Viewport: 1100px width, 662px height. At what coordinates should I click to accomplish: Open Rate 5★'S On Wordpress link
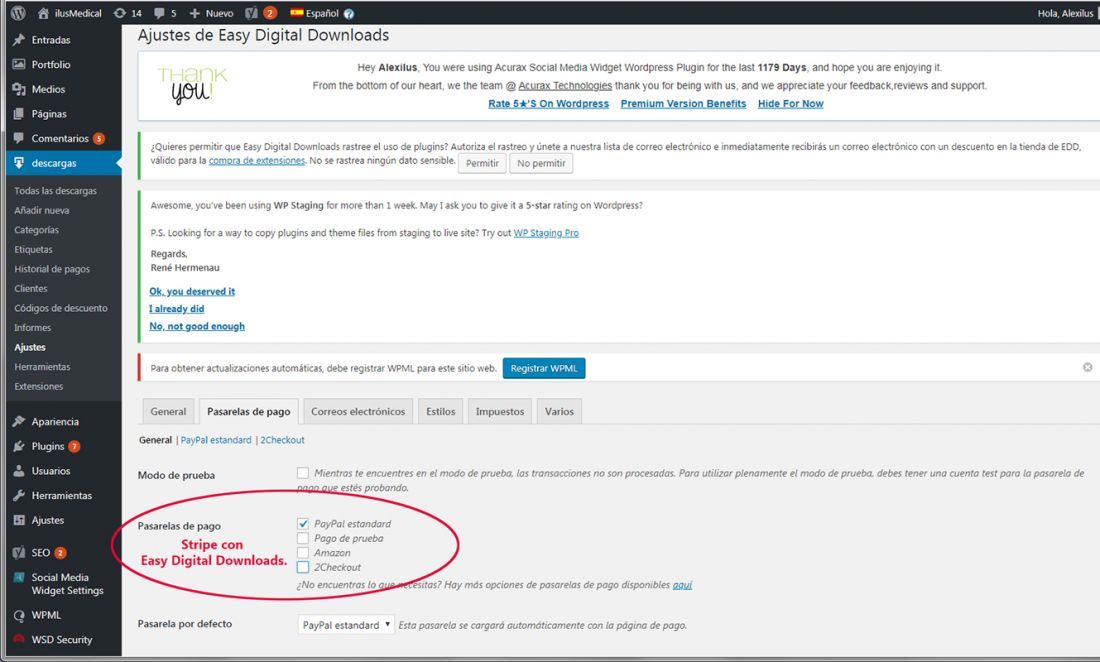[549, 104]
